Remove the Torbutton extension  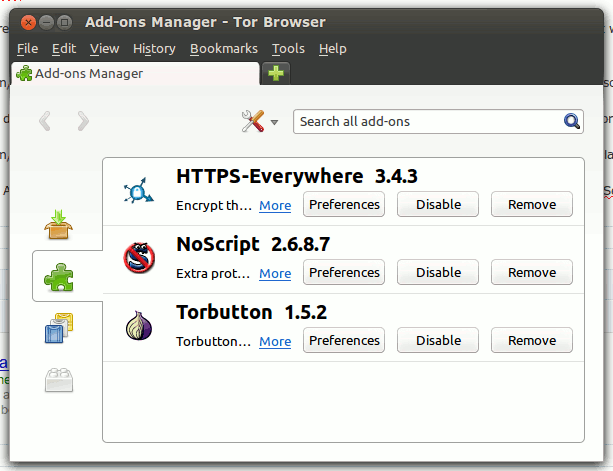point(532,340)
